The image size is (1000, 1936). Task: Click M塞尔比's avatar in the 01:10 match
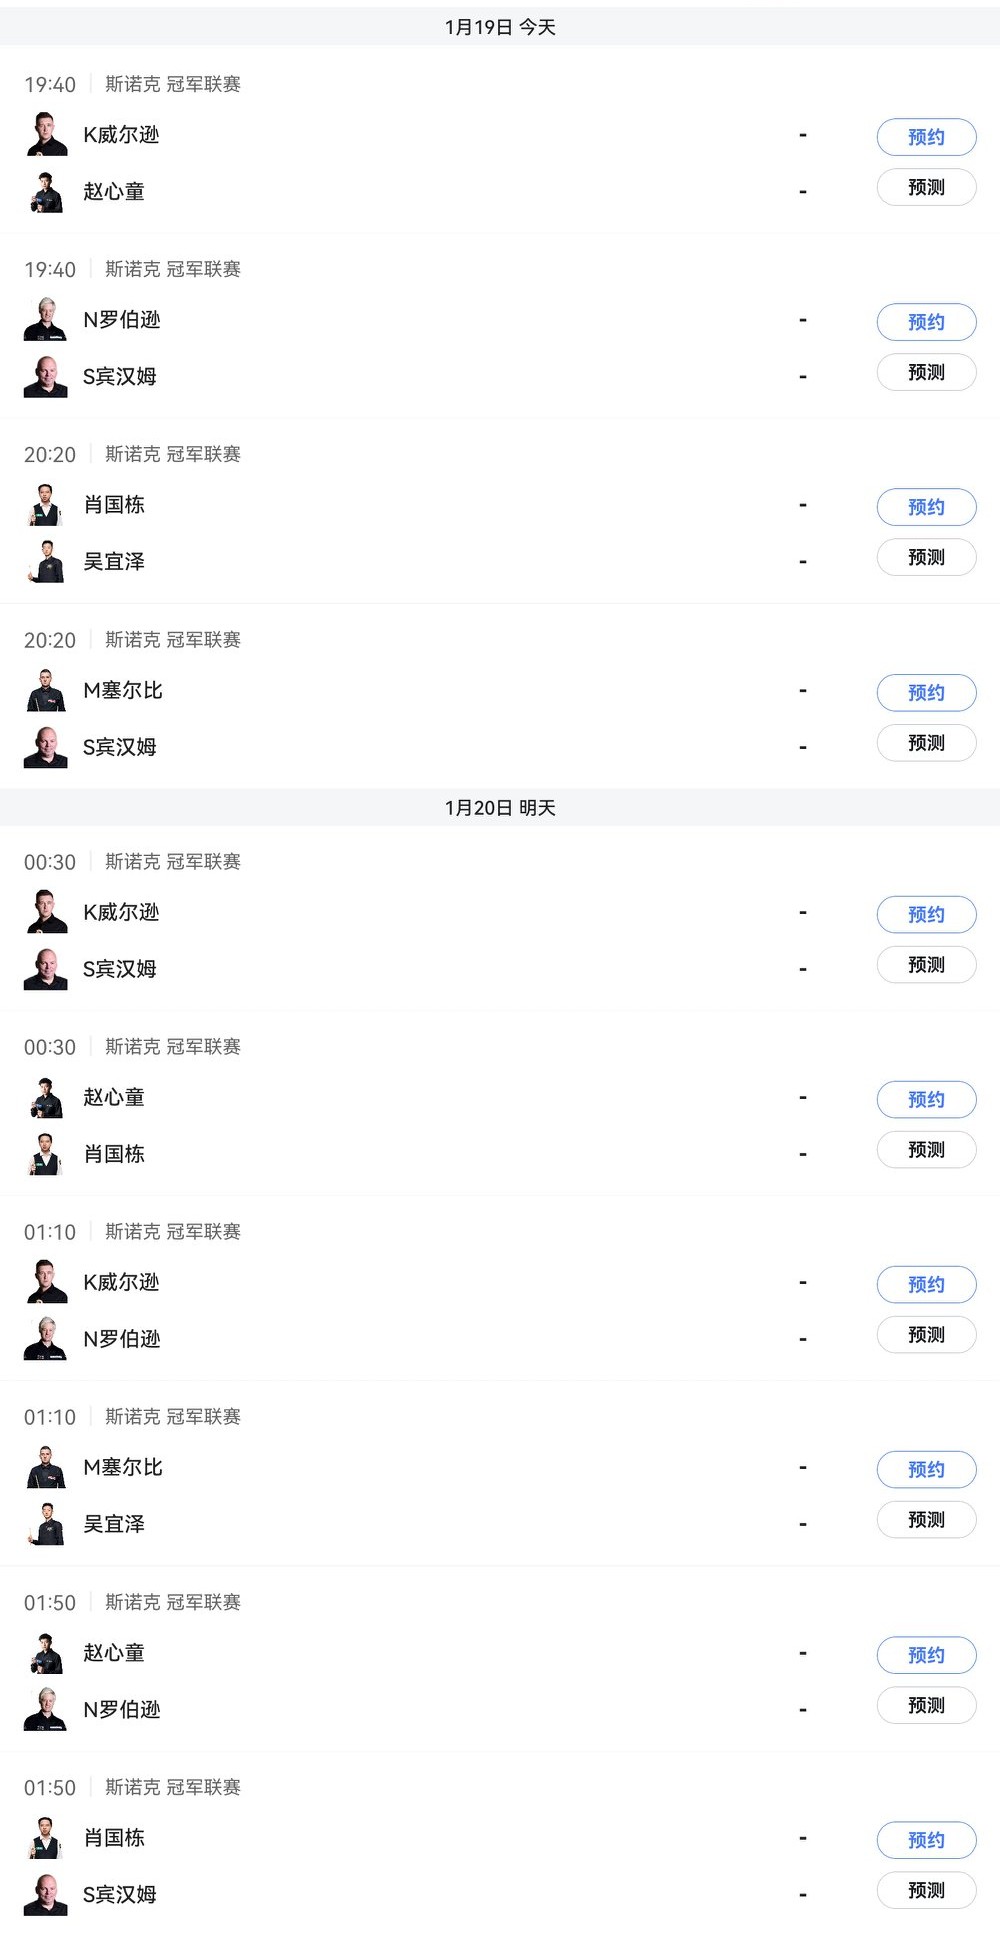click(x=46, y=1467)
